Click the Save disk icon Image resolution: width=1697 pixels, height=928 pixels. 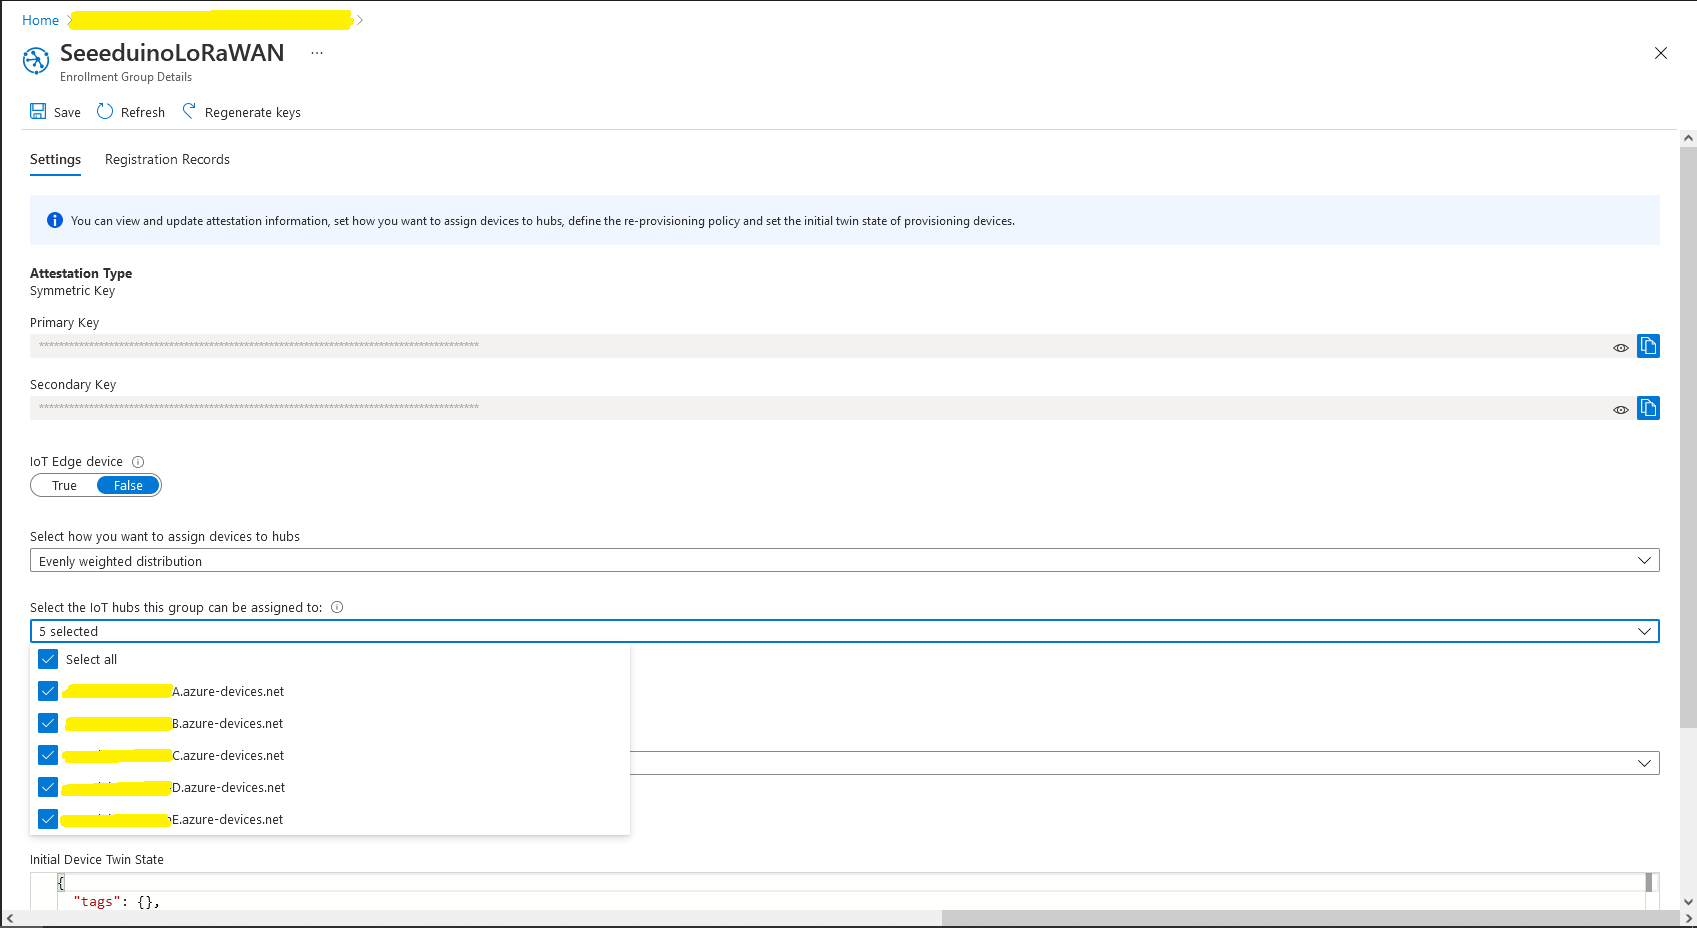[x=38, y=111]
